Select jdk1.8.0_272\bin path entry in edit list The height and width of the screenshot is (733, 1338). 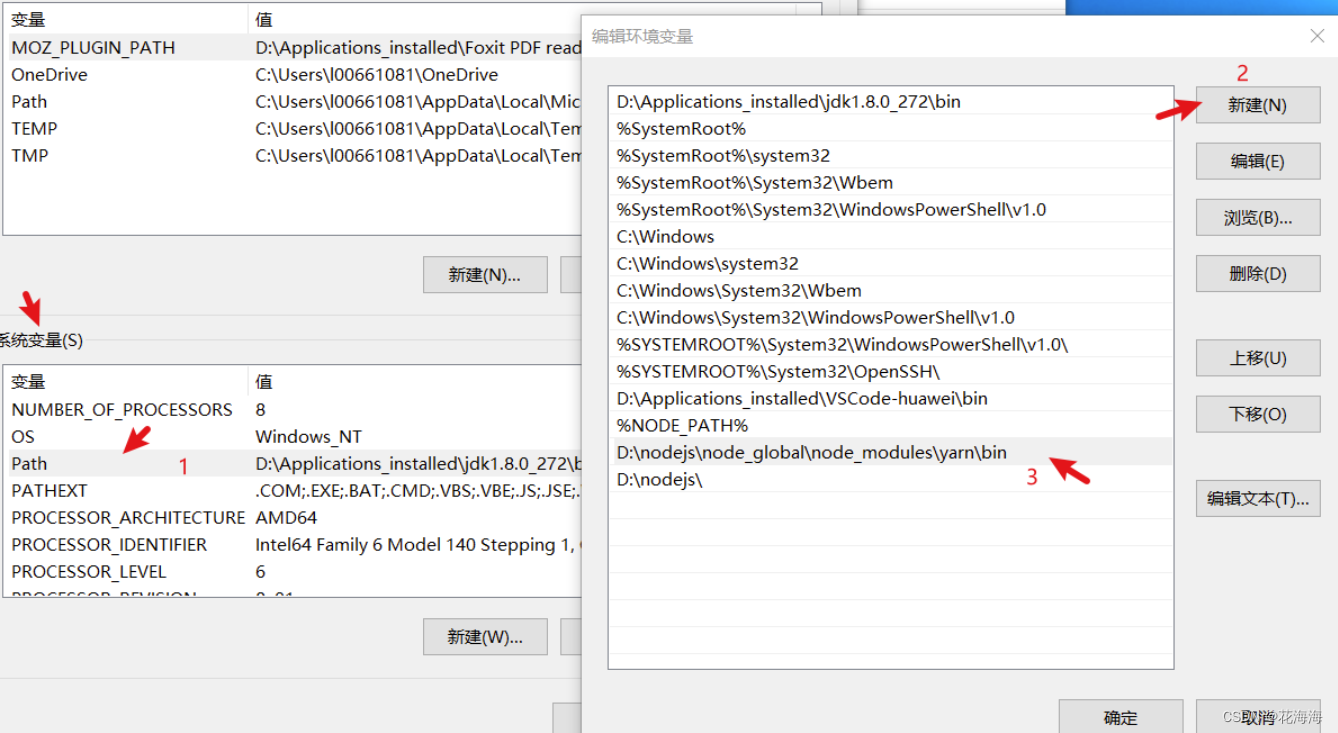890,101
